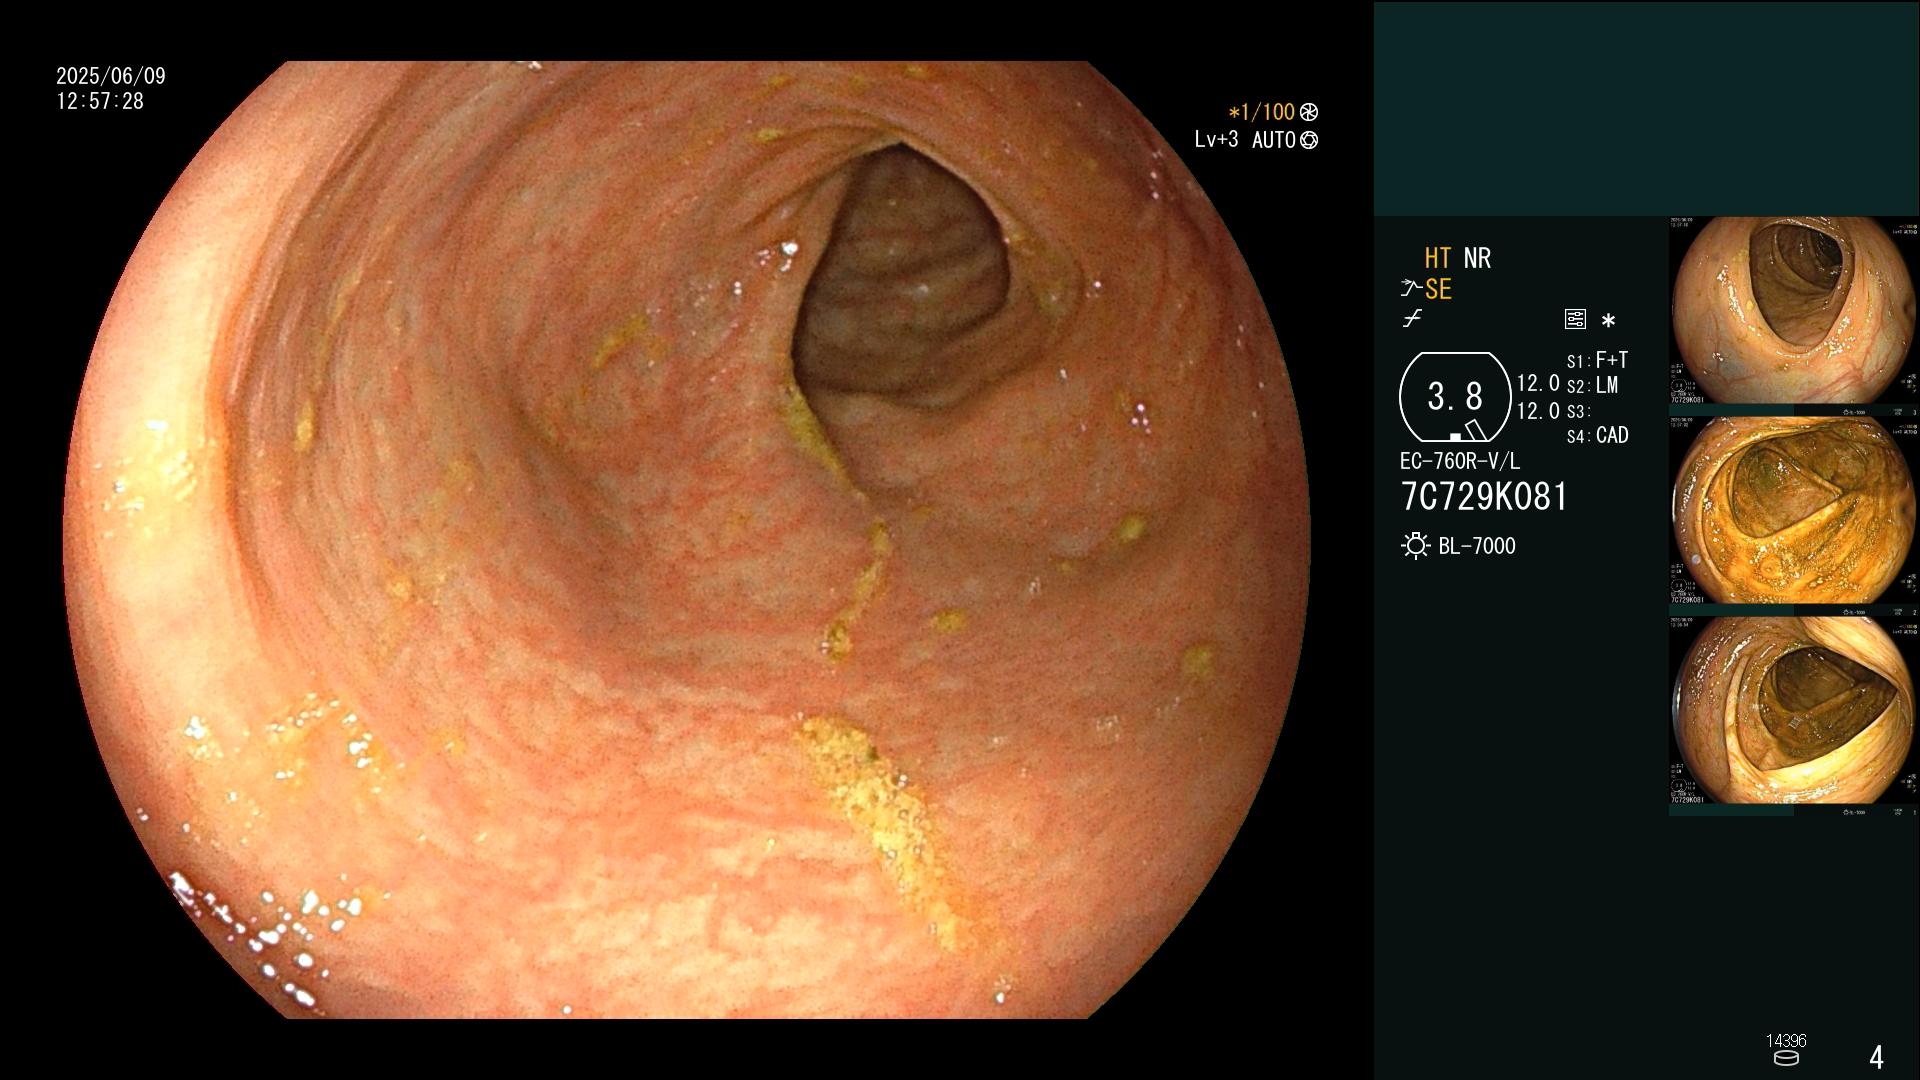Click the S1: F+T switch assignment
This screenshot has width=1920, height=1080.
[x=1597, y=360]
